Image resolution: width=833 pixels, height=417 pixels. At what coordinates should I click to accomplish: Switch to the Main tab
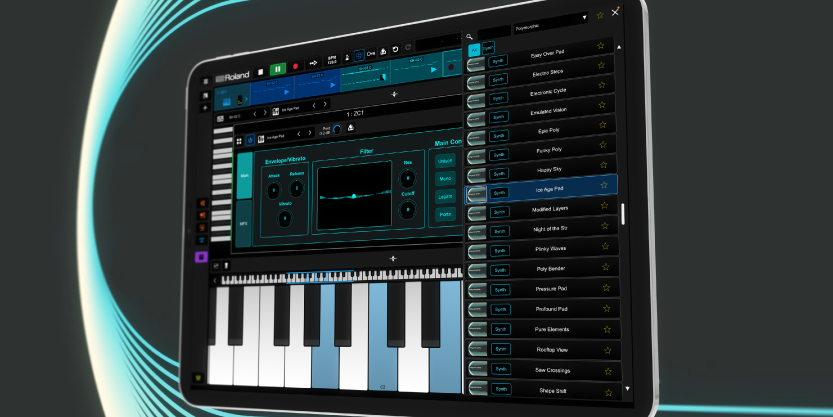tap(244, 175)
